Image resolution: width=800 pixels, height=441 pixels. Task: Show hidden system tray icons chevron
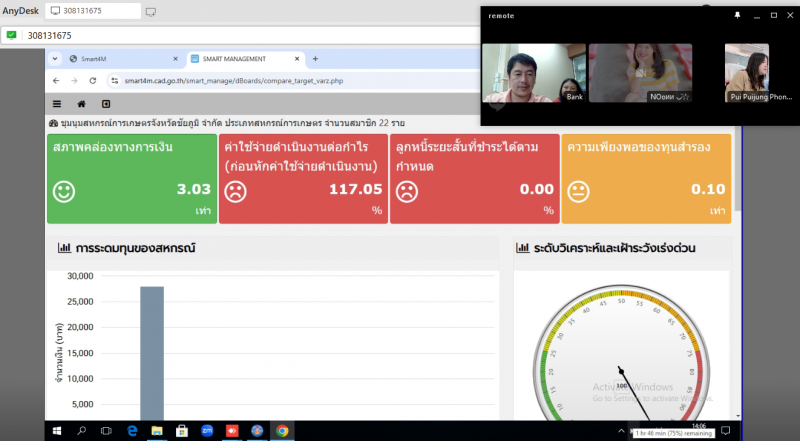621,431
